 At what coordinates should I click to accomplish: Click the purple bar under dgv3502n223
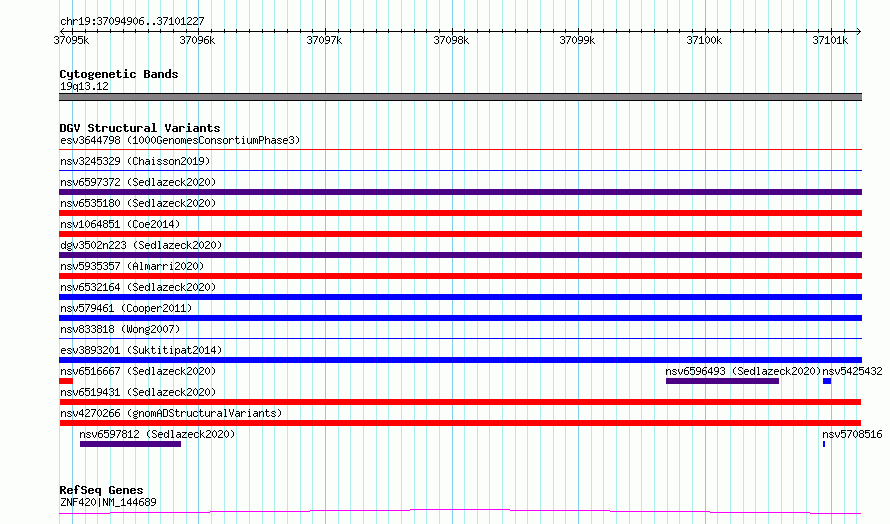coord(460,255)
